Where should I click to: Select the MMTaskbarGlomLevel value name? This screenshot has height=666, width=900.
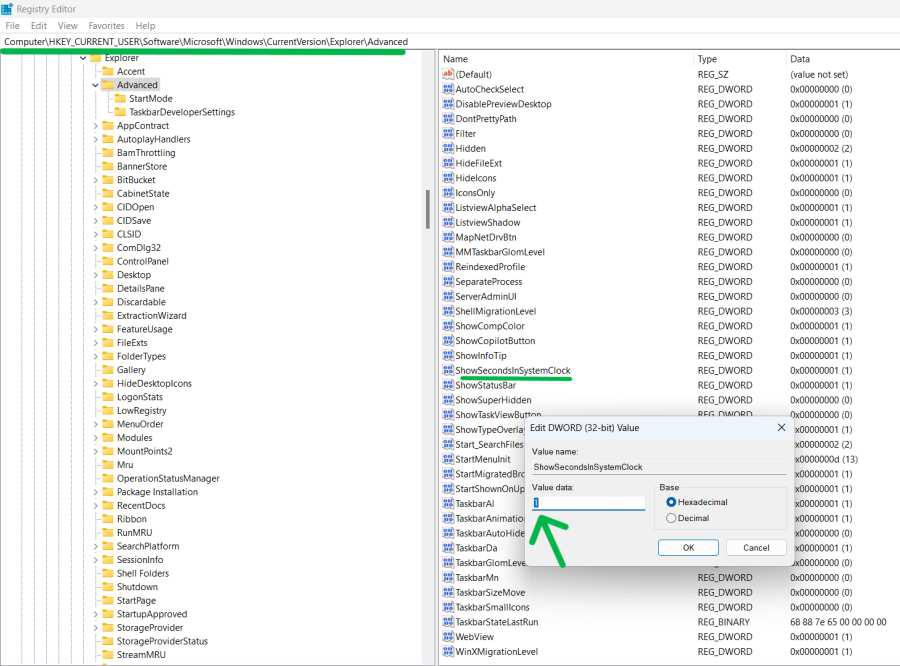tap(500, 252)
